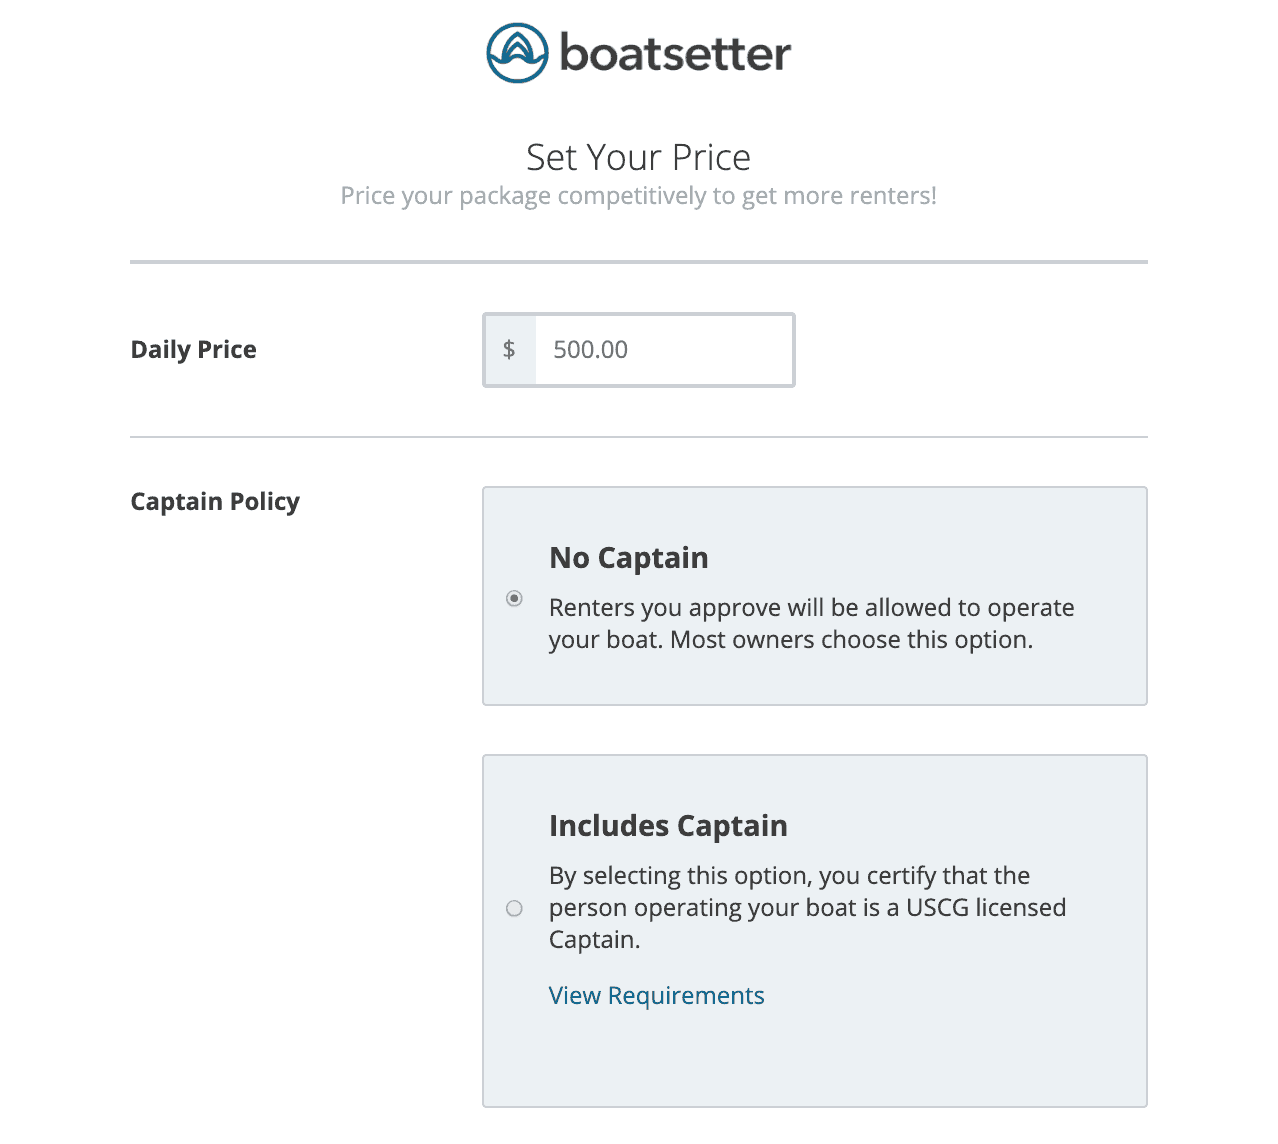1278x1144 pixels.
Task: Click the dollar sign currency prefix
Action: (x=509, y=349)
